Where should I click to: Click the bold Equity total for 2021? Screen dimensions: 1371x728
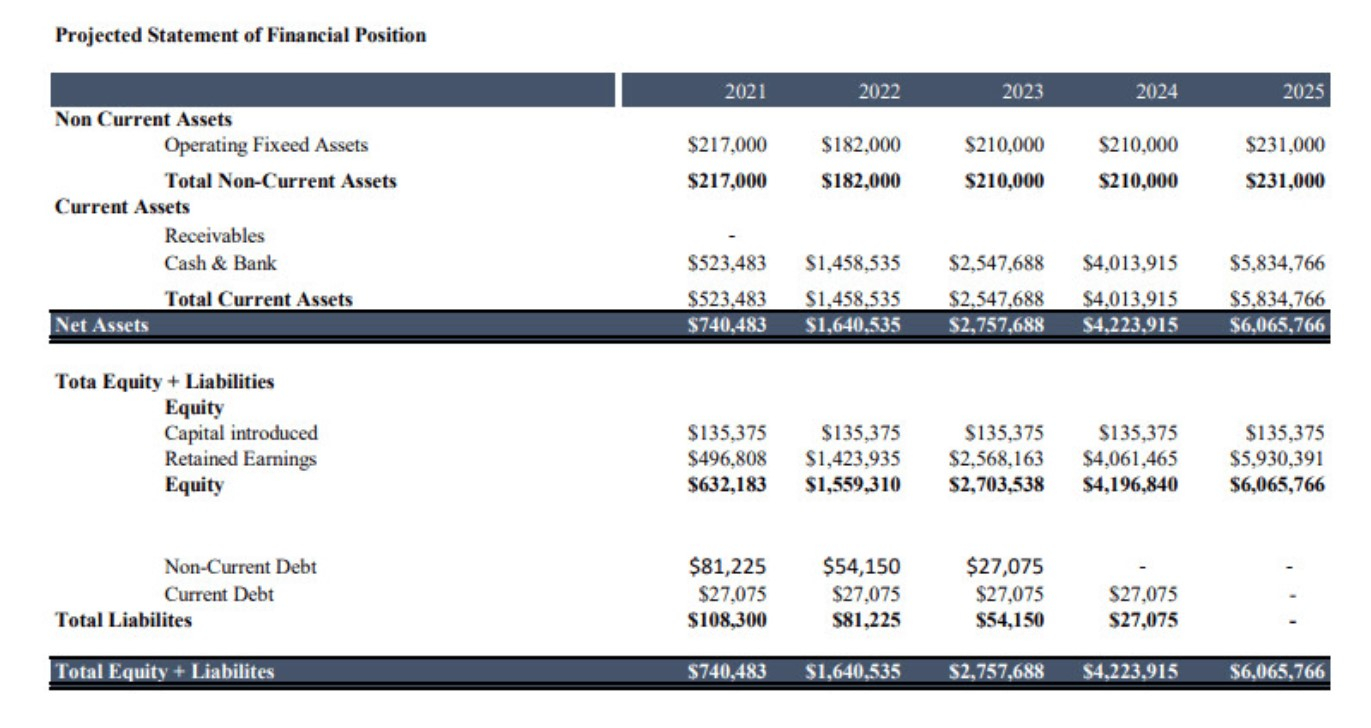coord(727,485)
